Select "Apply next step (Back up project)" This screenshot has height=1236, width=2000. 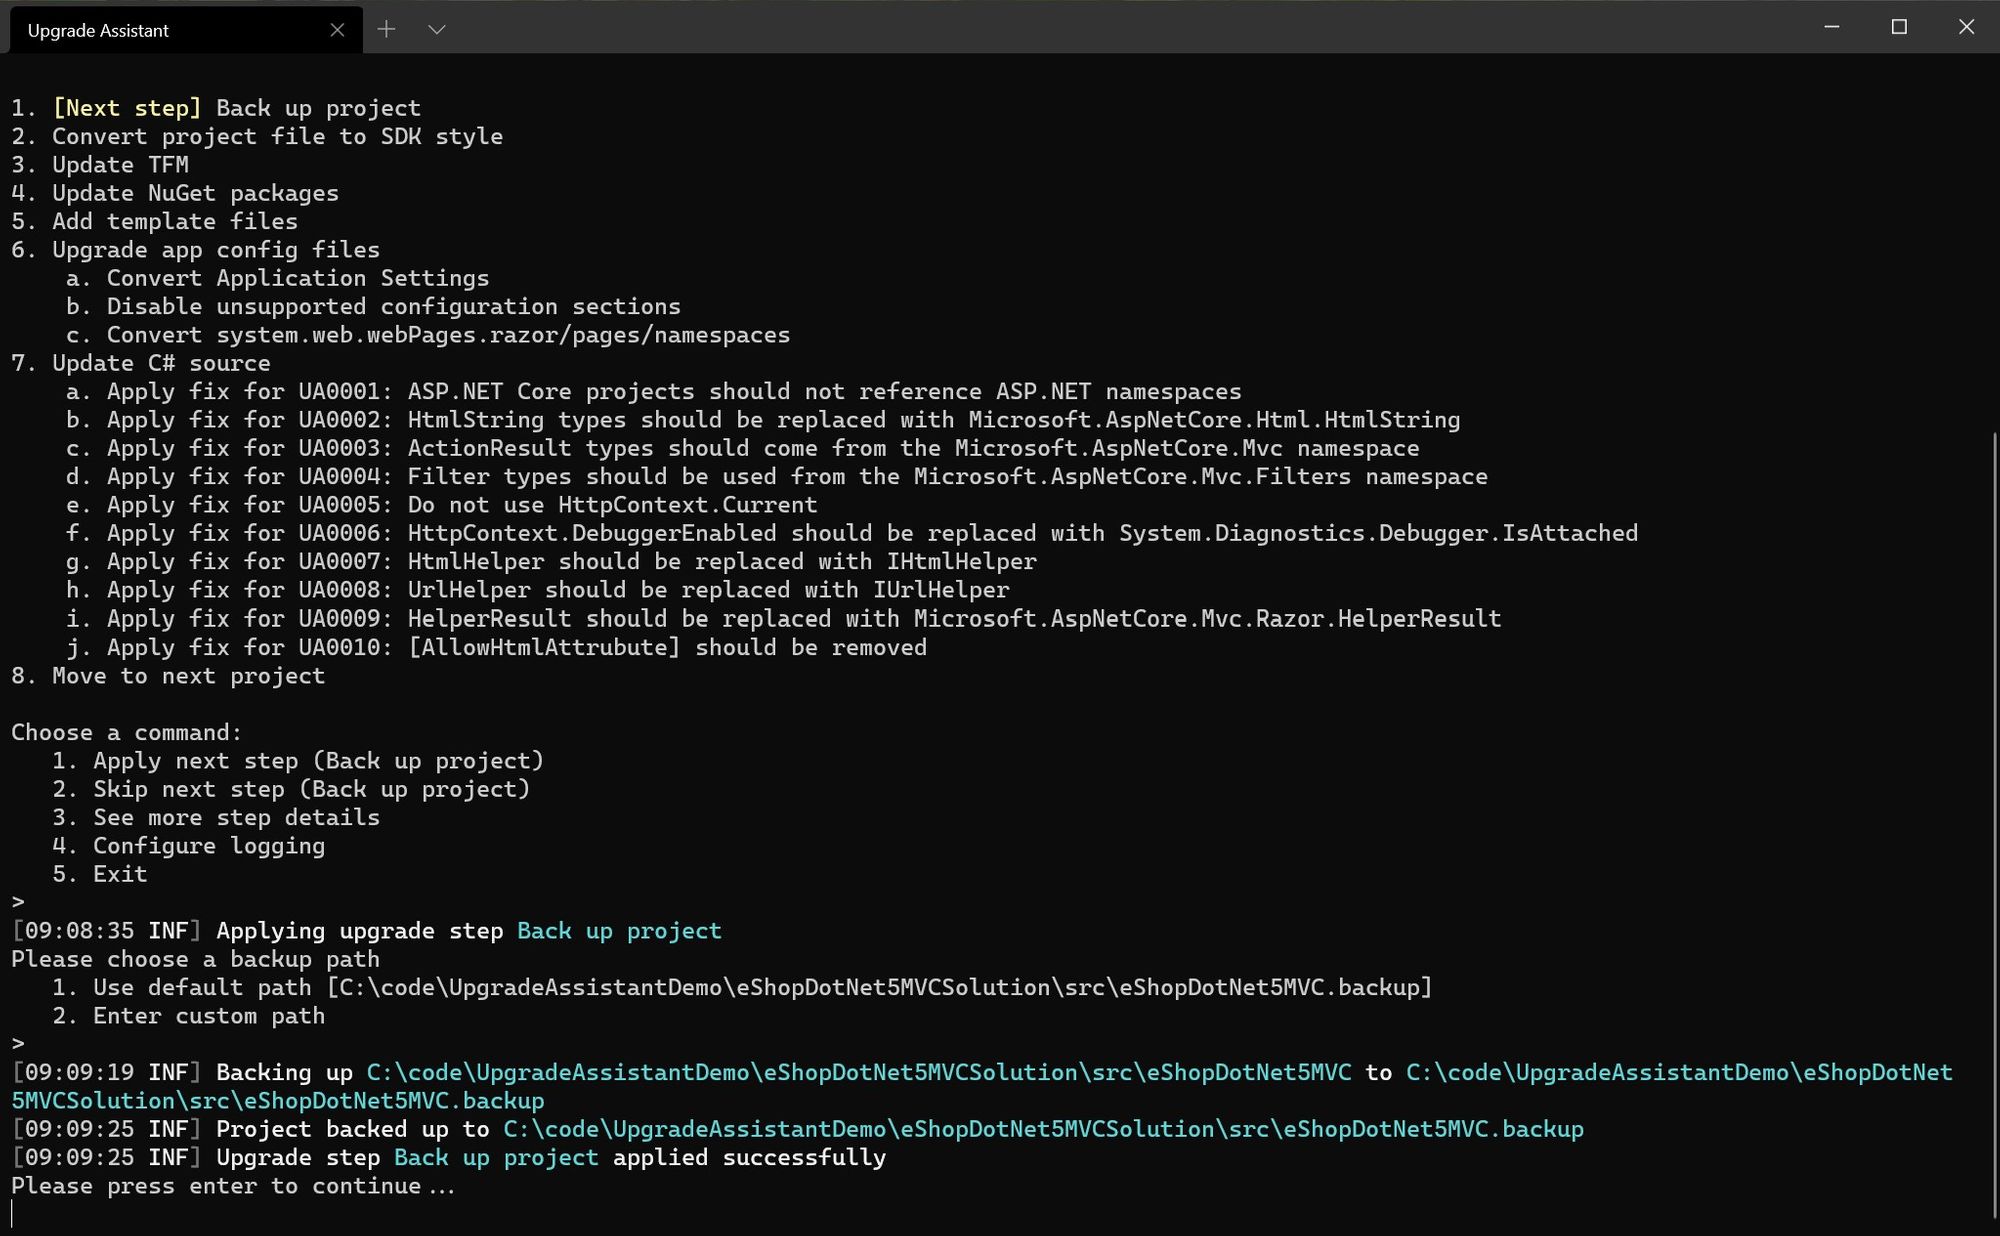tap(318, 760)
